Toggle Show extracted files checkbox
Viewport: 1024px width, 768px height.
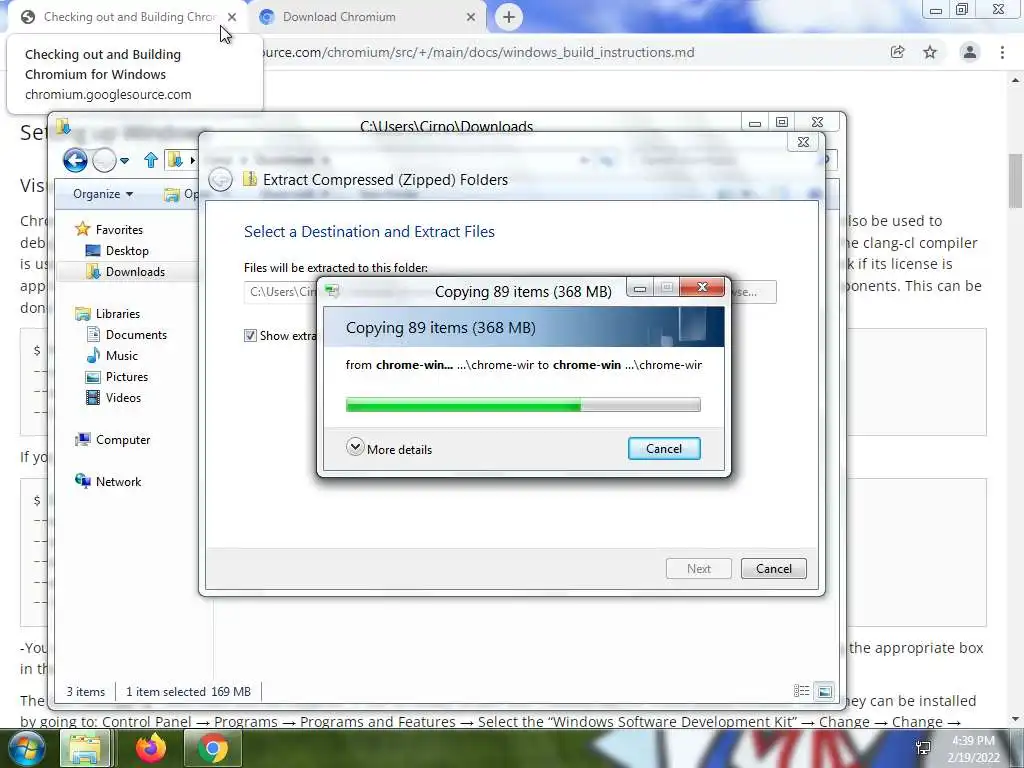click(250, 336)
